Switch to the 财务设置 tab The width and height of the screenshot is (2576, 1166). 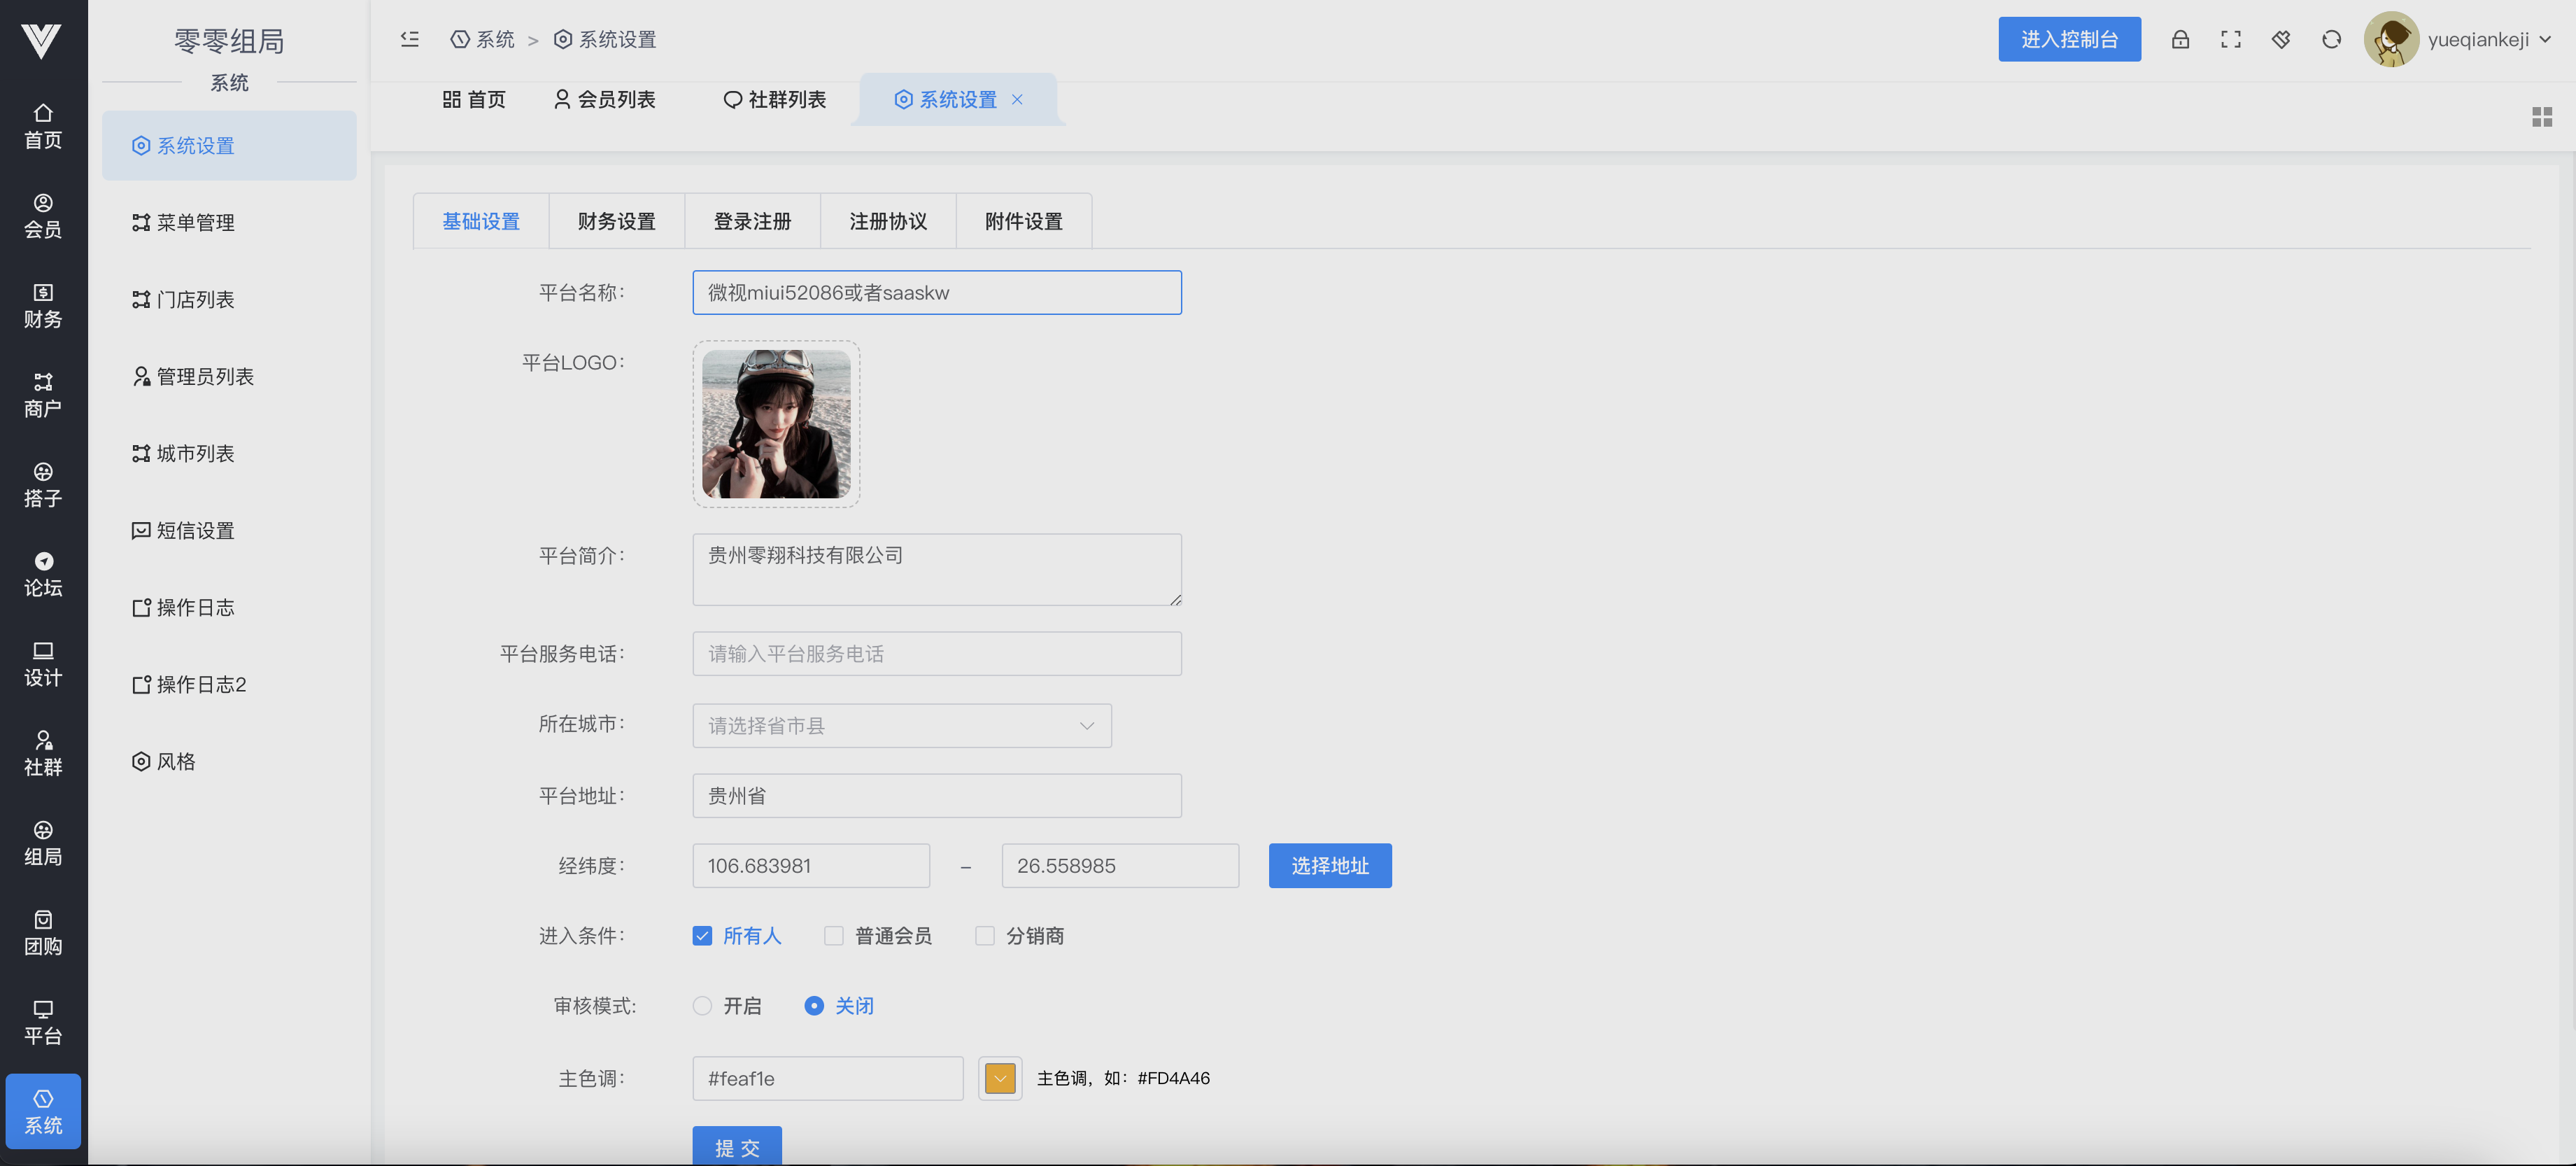pos(616,221)
